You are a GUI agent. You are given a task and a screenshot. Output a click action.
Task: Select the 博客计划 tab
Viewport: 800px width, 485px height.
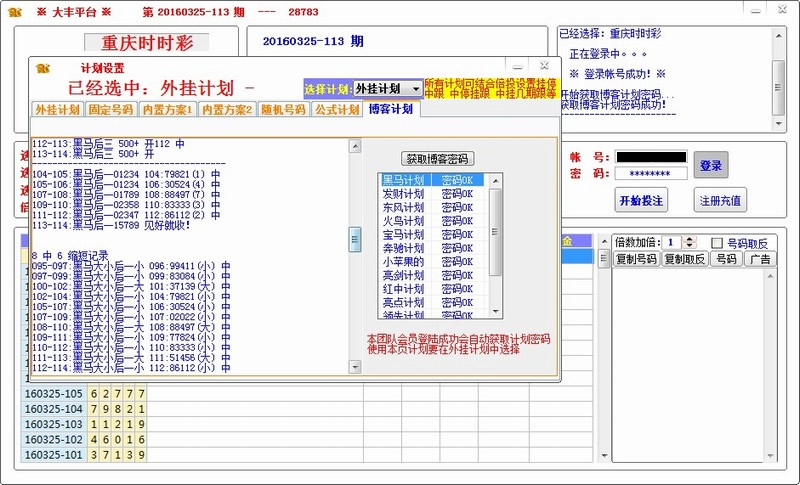tap(391, 109)
